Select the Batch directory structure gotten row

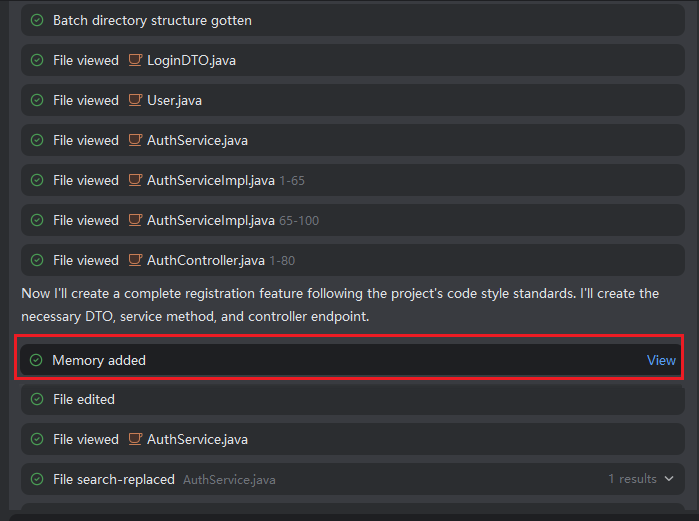(350, 20)
